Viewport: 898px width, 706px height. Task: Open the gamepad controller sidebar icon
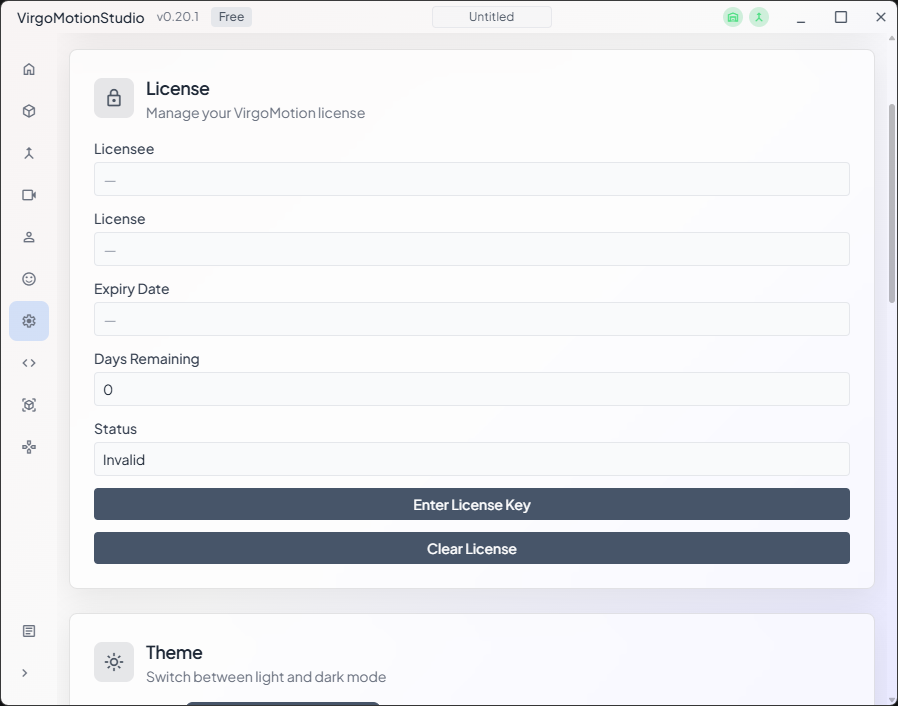coord(29,447)
